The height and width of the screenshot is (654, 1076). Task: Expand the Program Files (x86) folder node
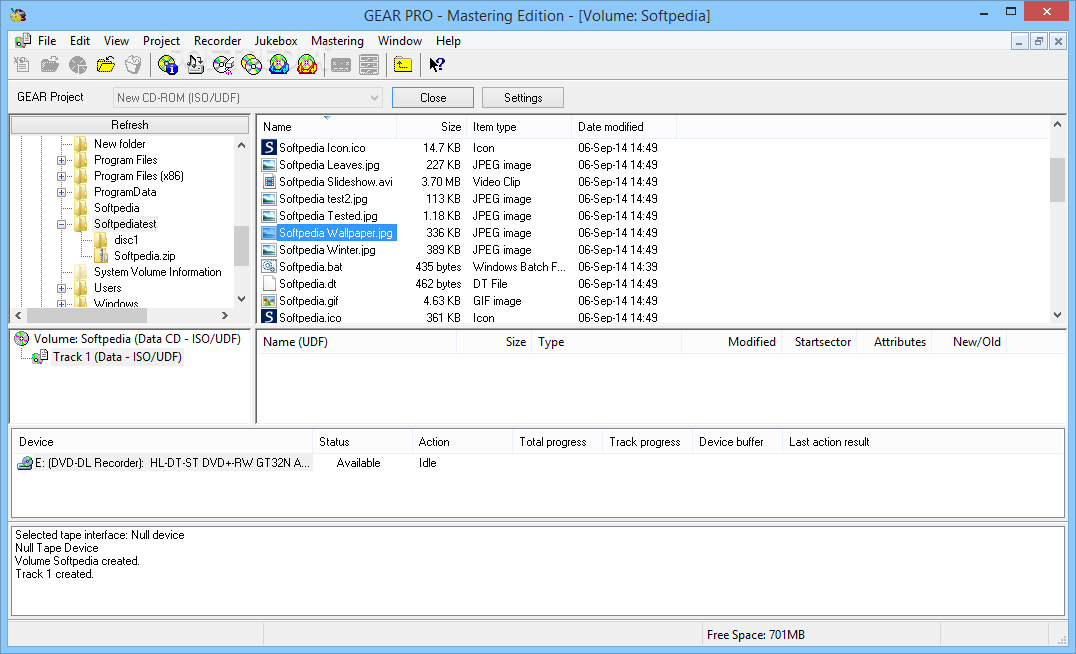tap(62, 176)
